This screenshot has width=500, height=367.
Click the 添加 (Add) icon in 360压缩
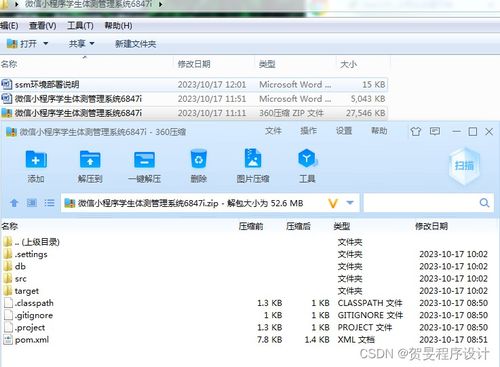click(36, 159)
